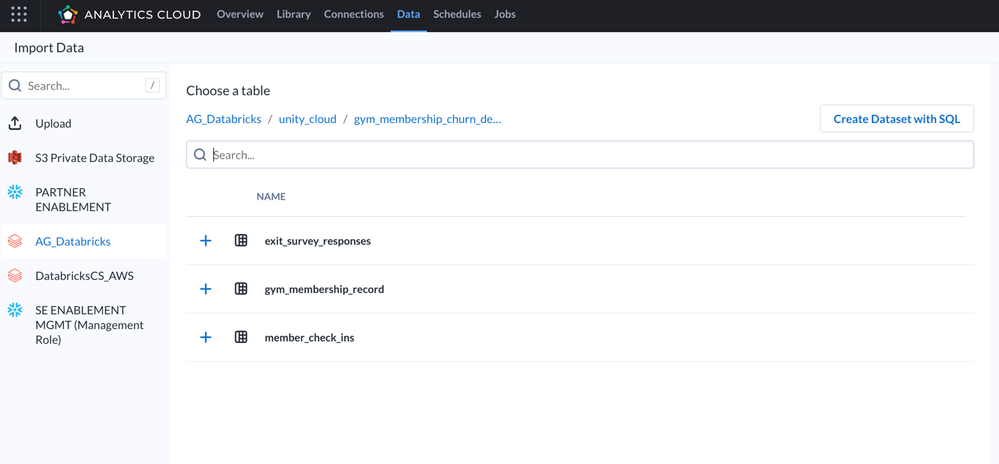Click the table search magnifier icon
Viewport: 999px width, 464px height.
click(x=199, y=155)
